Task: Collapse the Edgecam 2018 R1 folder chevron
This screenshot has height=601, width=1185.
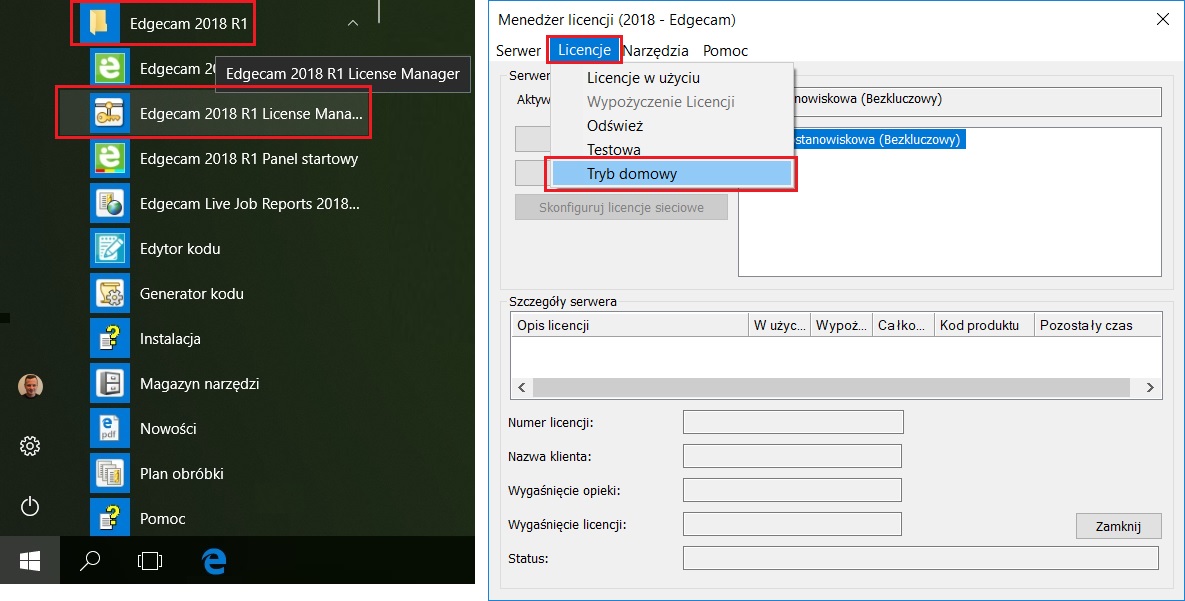Action: pos(353,23)
